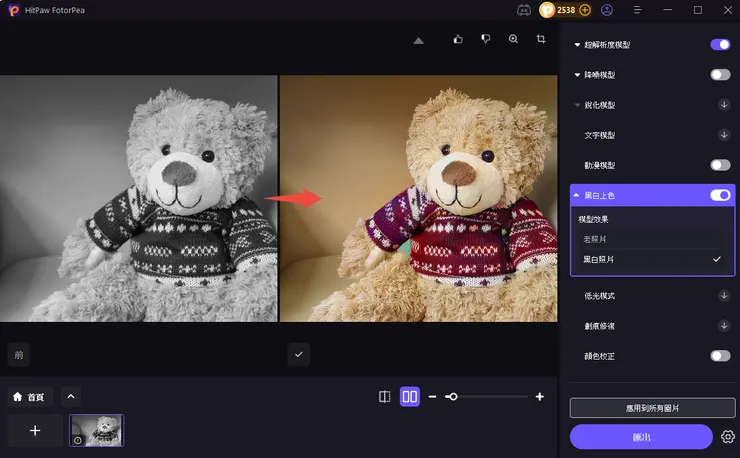
Task: Select the crop tool icon
Action: point(541,39)
